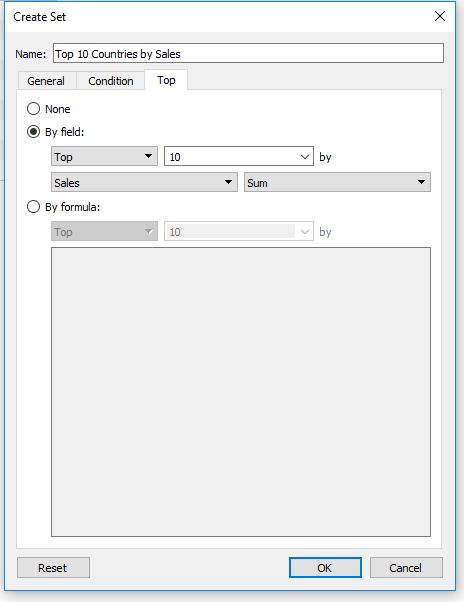The width and height of the screenshot is (464, 602).
Task: Open the Sales field dropdown
Action: click(144, 182)
